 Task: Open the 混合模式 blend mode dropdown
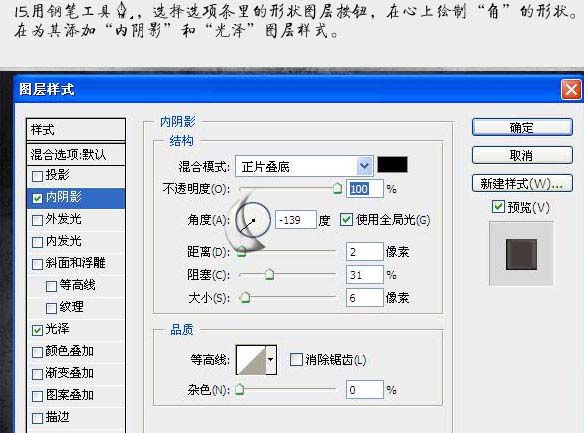pos(304,166)
